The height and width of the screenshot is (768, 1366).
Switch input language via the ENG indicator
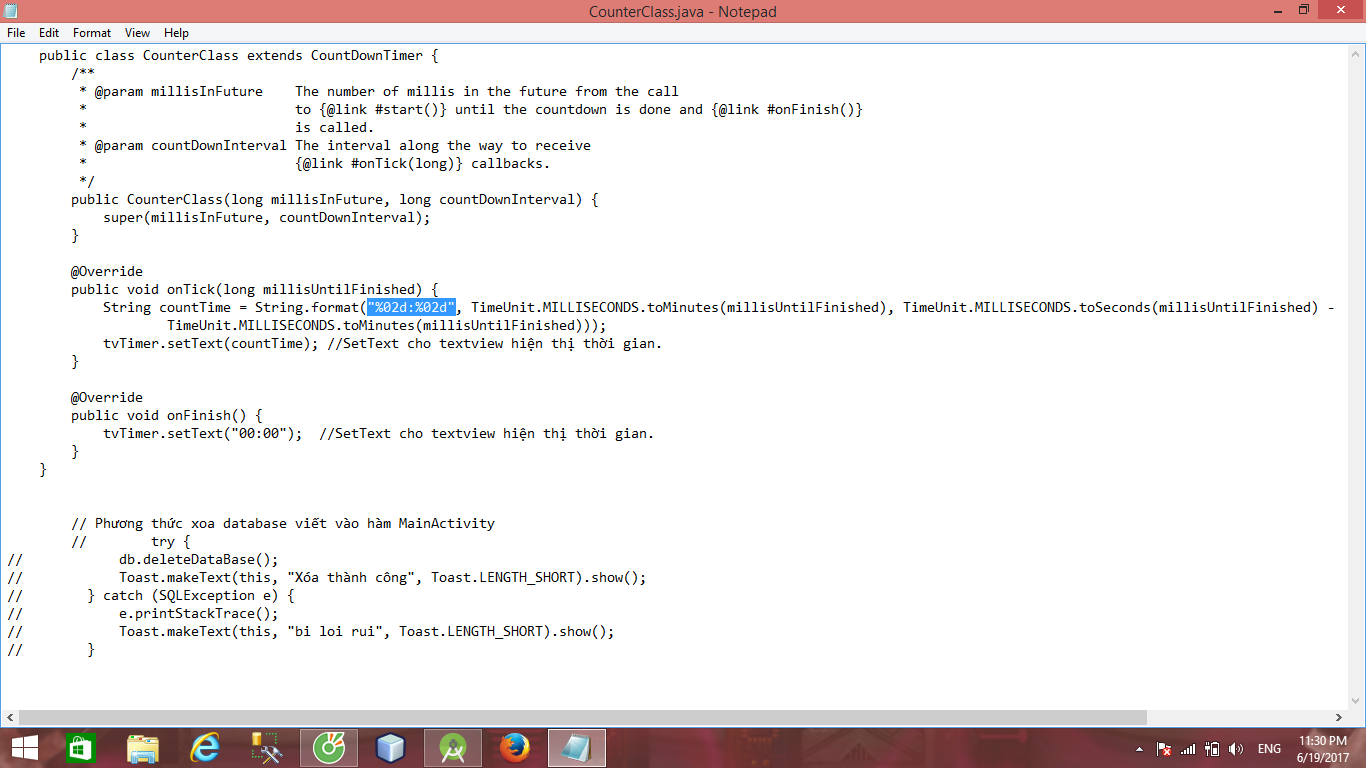click(x=1270, y=747)
